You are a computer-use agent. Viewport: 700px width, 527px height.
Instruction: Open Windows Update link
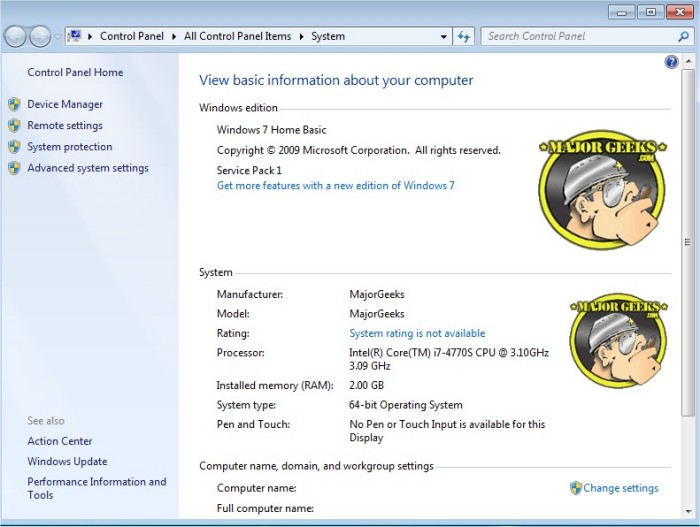point(67,461)
